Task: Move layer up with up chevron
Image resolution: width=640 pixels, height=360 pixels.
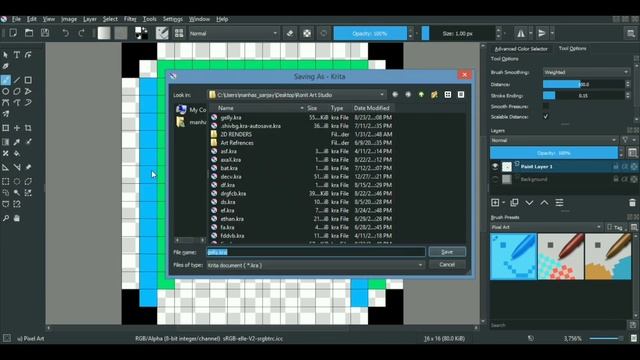Action: click(544, 202)
